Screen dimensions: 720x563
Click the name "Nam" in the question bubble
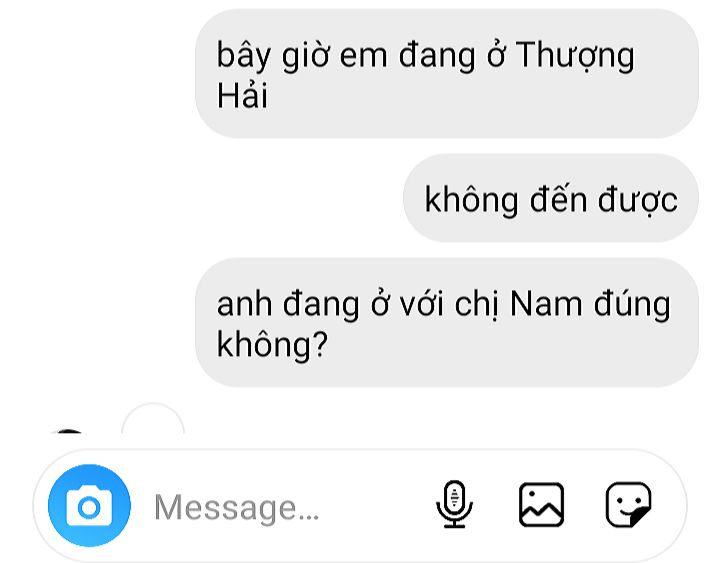pos(546,304)
